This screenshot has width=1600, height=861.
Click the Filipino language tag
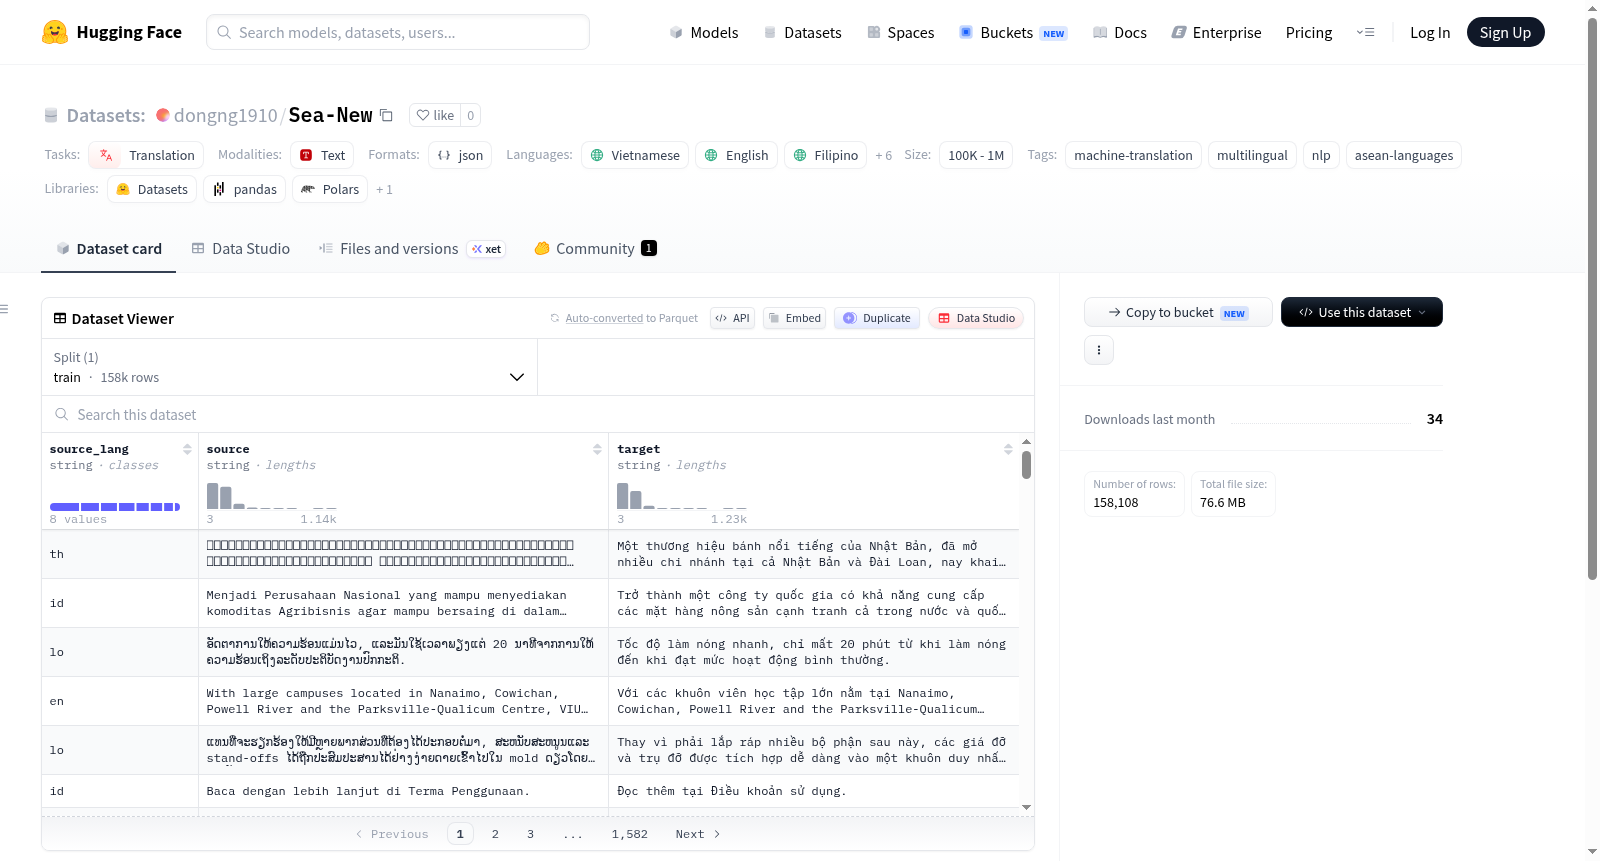tap(825, 155)
